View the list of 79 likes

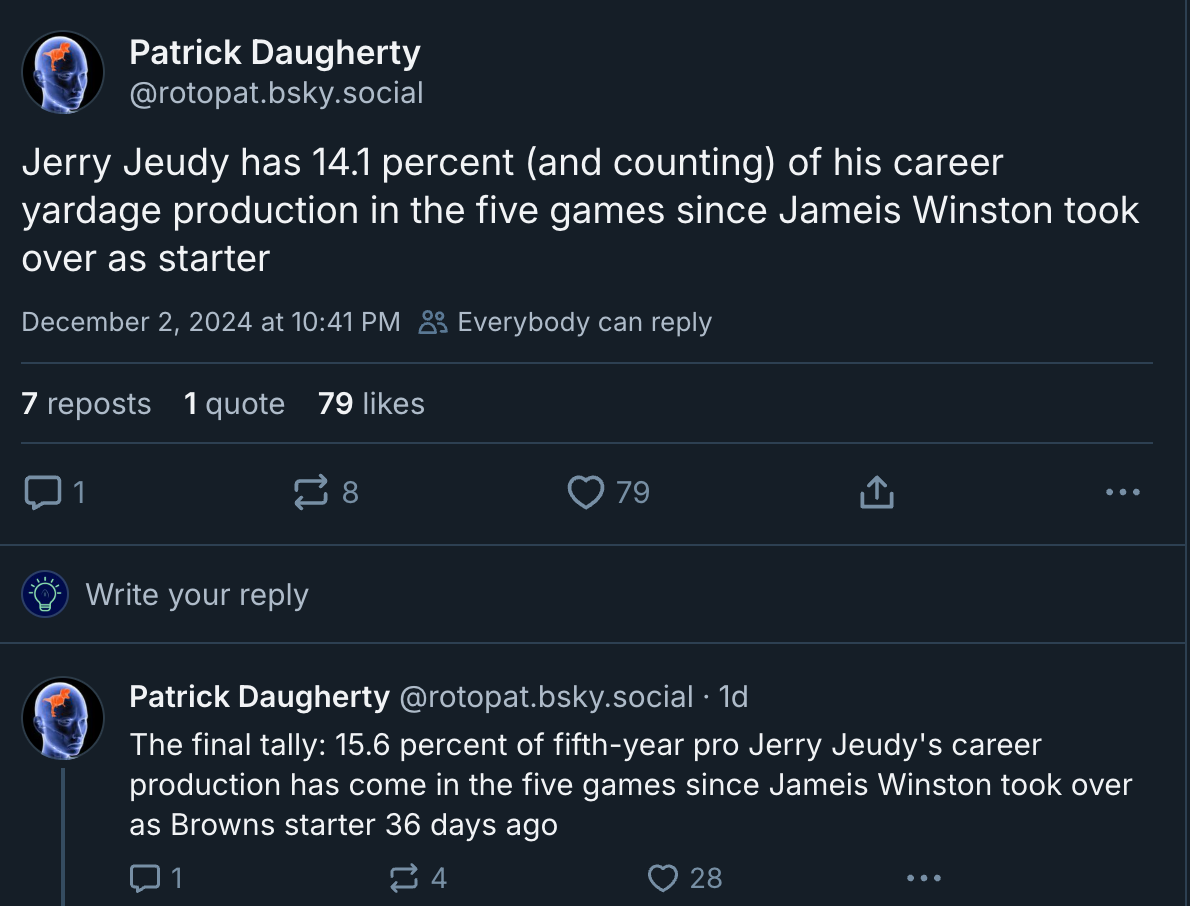tap(371, 404)
